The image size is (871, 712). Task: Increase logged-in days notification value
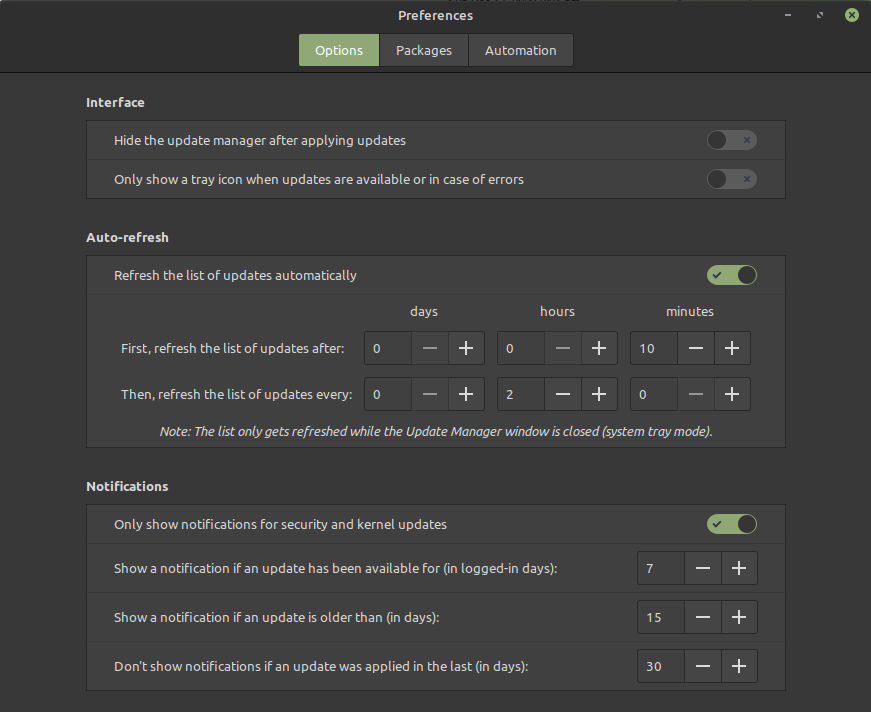pyautogui.click(x=739, y=568)
